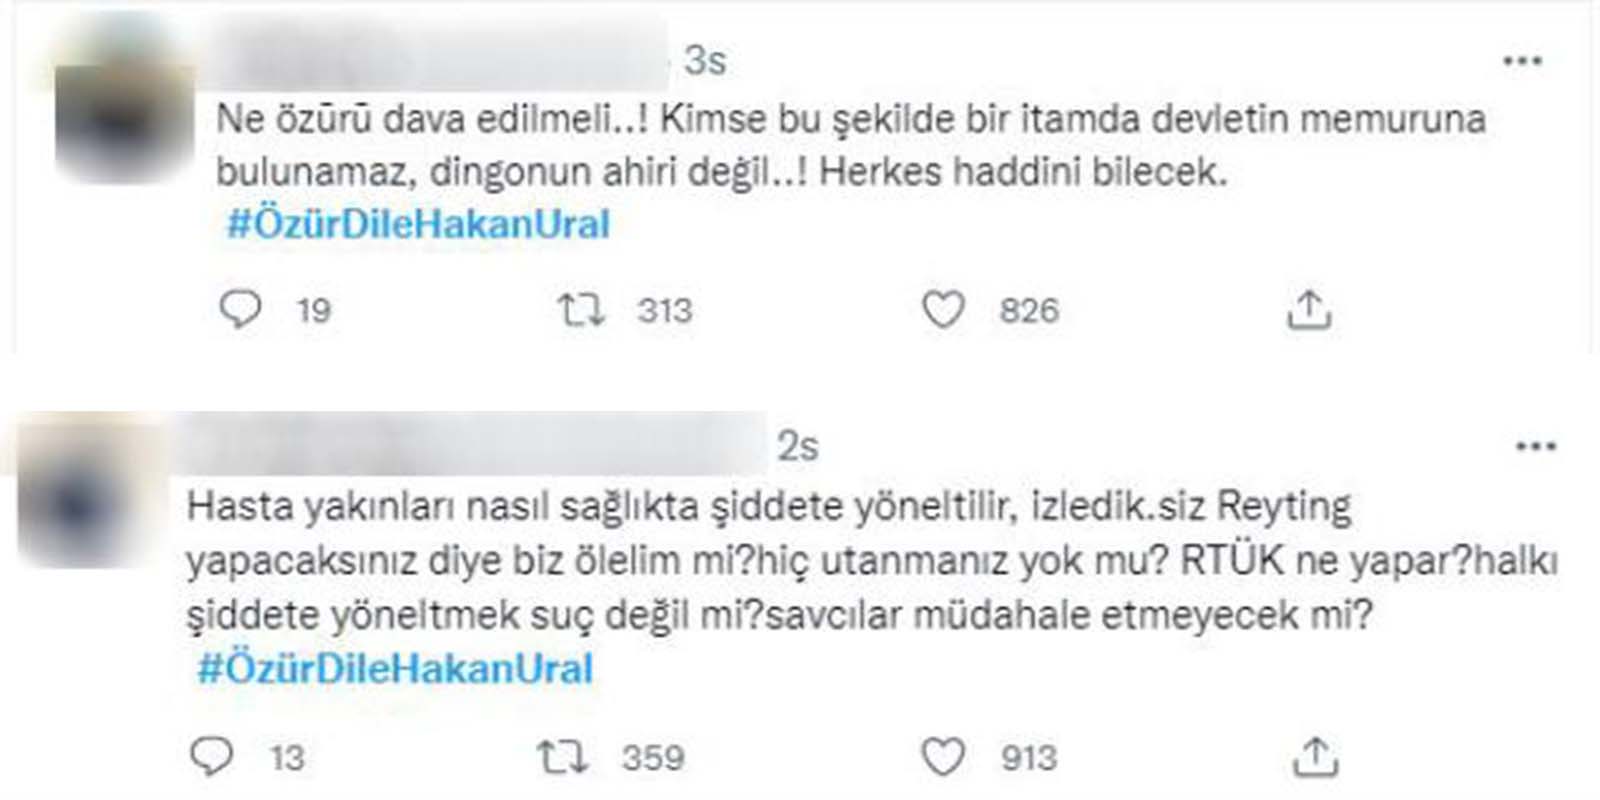Click the 2s timestamp on the second tweet

[797, 447]
